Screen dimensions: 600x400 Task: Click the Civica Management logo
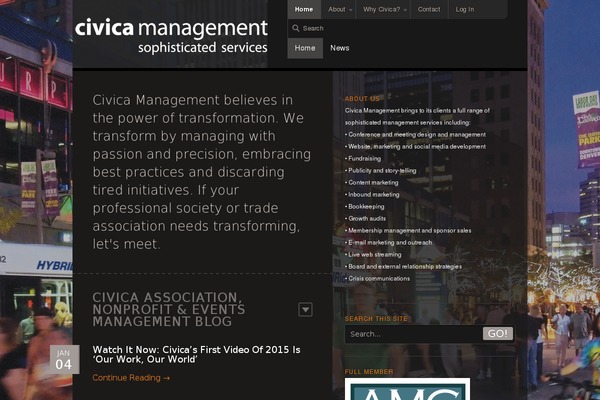(171, 36)
